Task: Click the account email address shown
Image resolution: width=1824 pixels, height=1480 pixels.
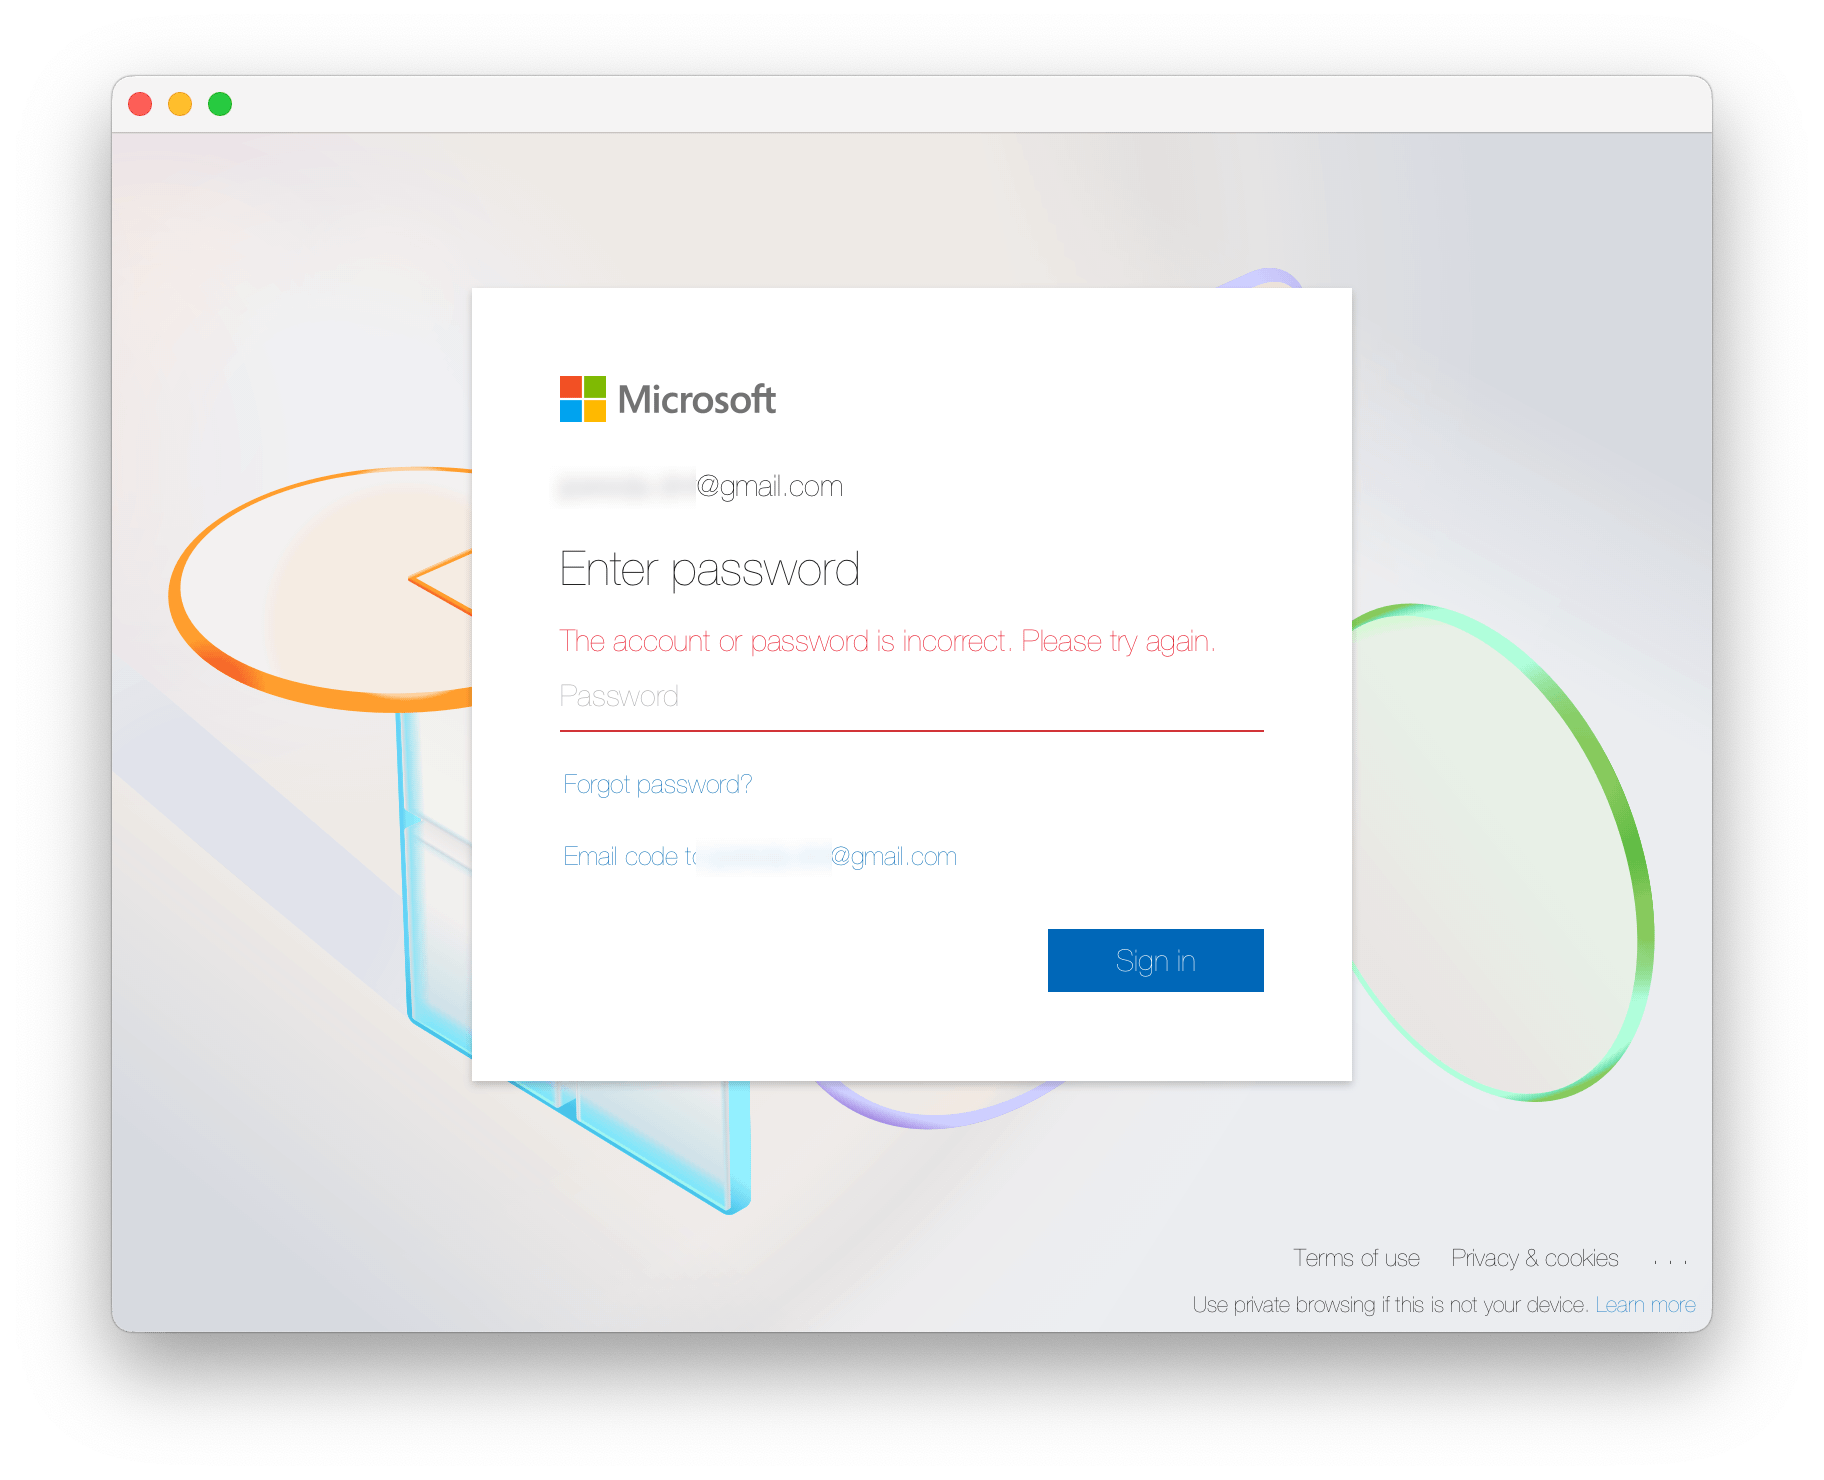Action: 700,487
